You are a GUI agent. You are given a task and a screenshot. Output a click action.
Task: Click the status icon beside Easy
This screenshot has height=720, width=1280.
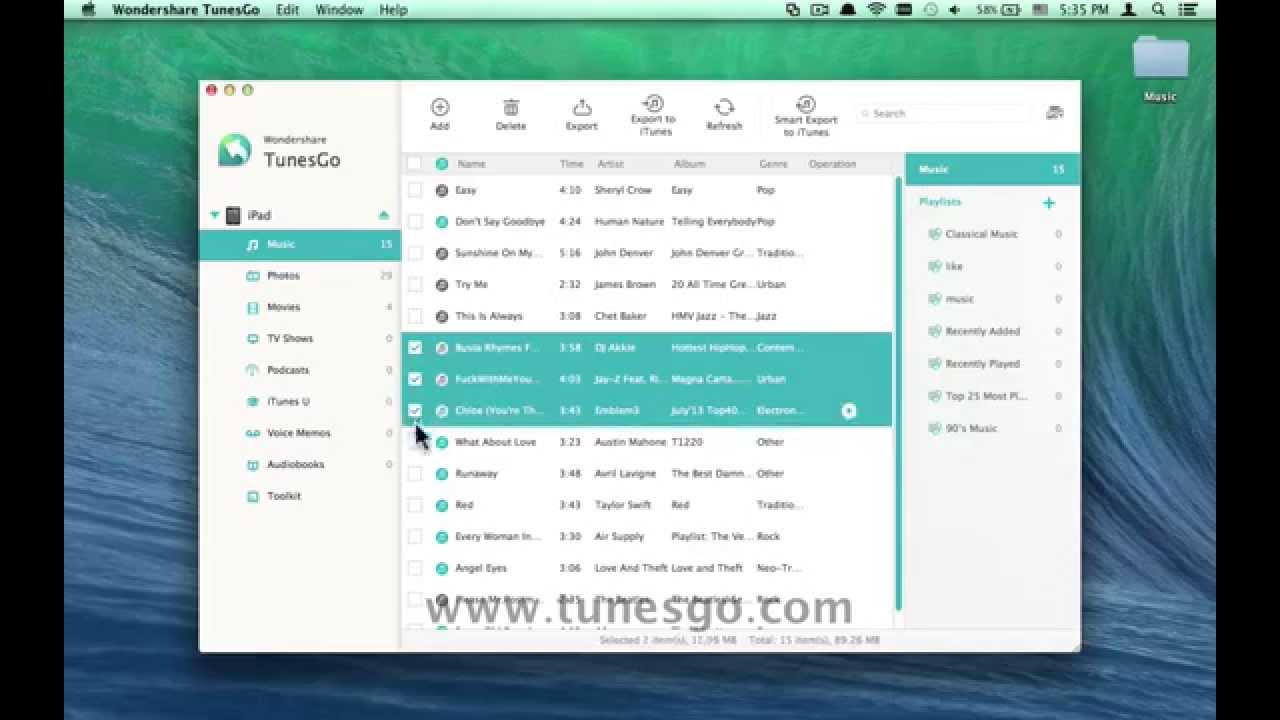point(442,190)
